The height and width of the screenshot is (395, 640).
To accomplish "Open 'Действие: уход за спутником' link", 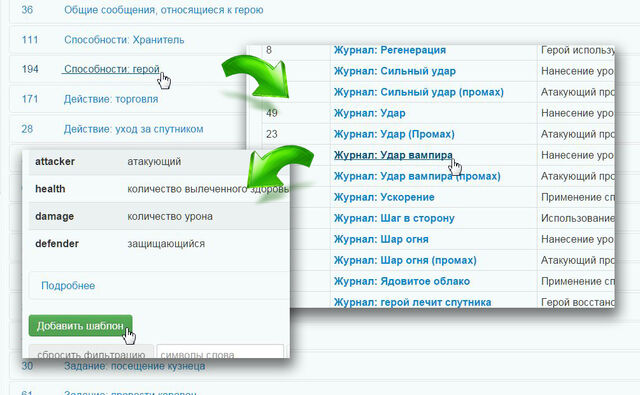I will point(133,129).
